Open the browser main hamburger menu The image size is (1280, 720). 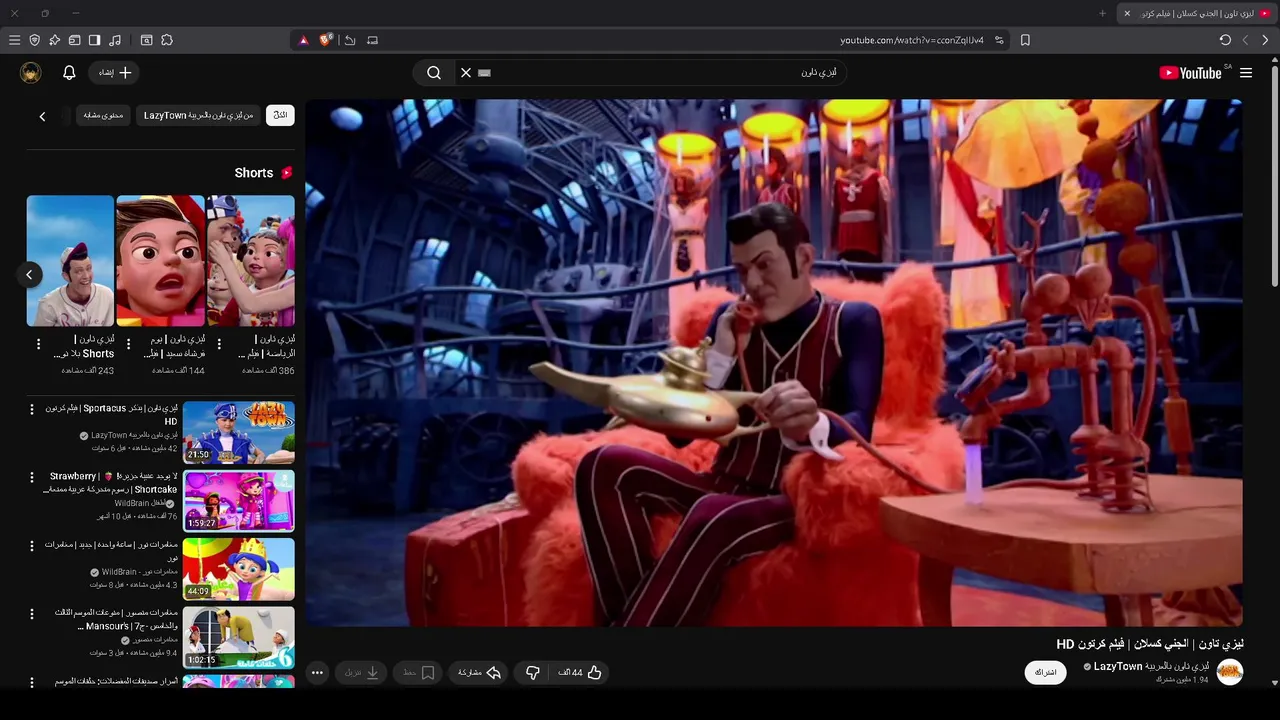click(x=14, y=40)
